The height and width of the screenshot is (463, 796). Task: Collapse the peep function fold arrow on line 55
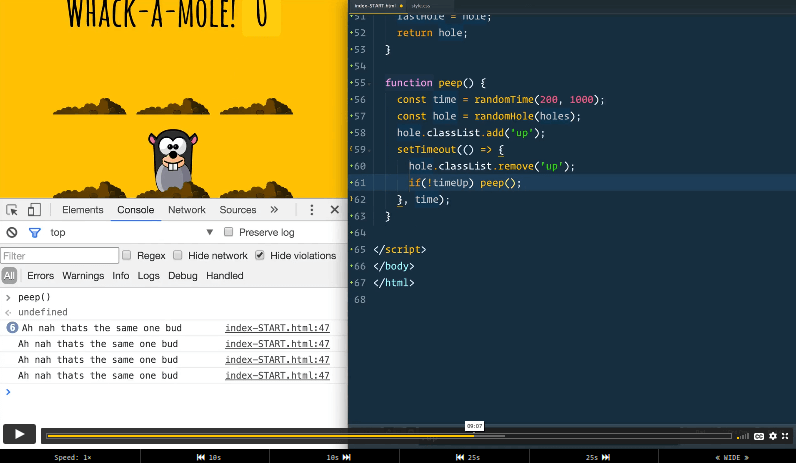pos(370,83)
